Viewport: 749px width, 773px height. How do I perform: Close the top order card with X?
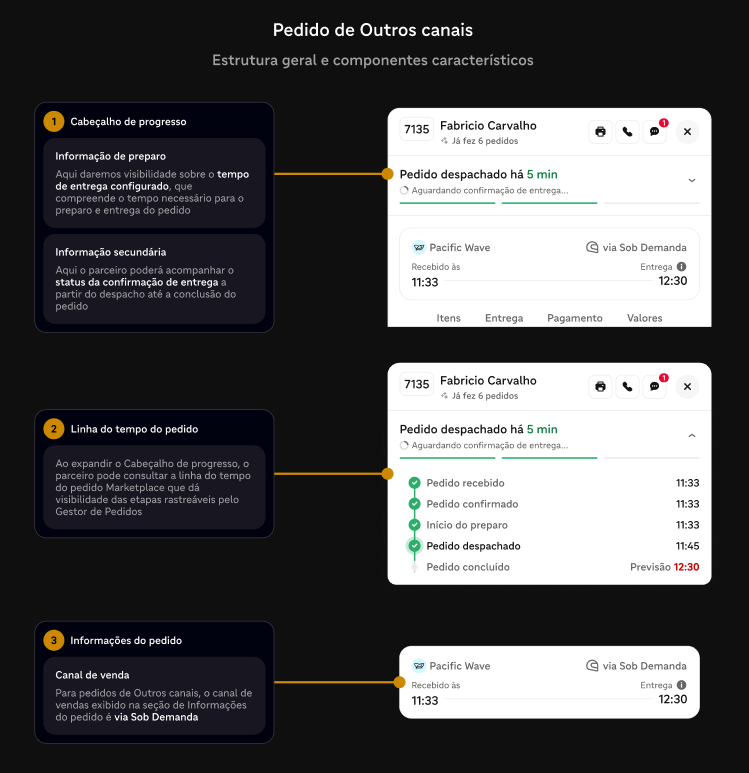click(x=687, y=132)
